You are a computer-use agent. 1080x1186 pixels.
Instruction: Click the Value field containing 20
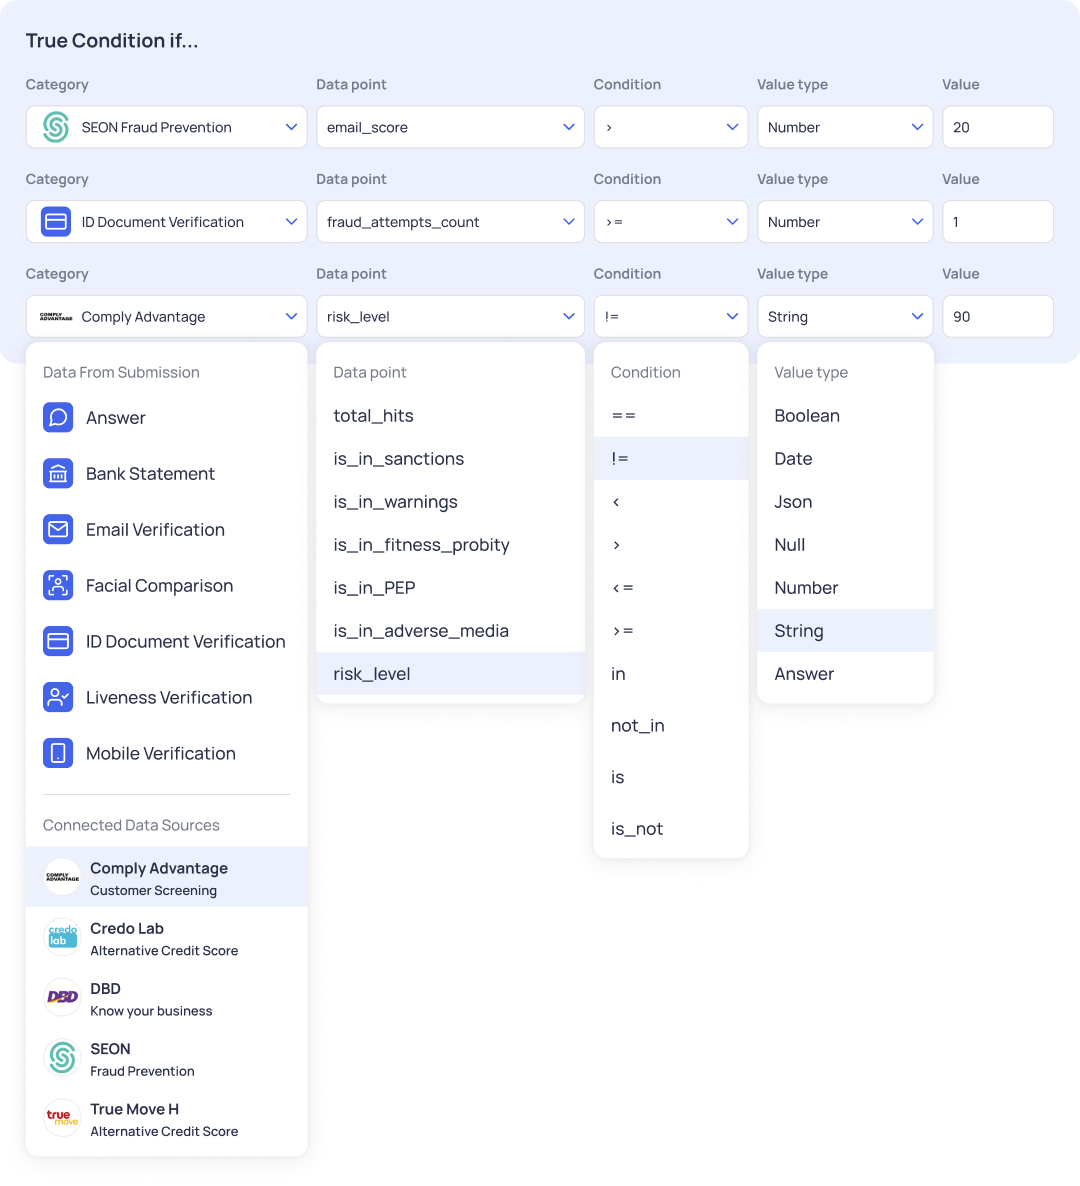coord(998,127)
